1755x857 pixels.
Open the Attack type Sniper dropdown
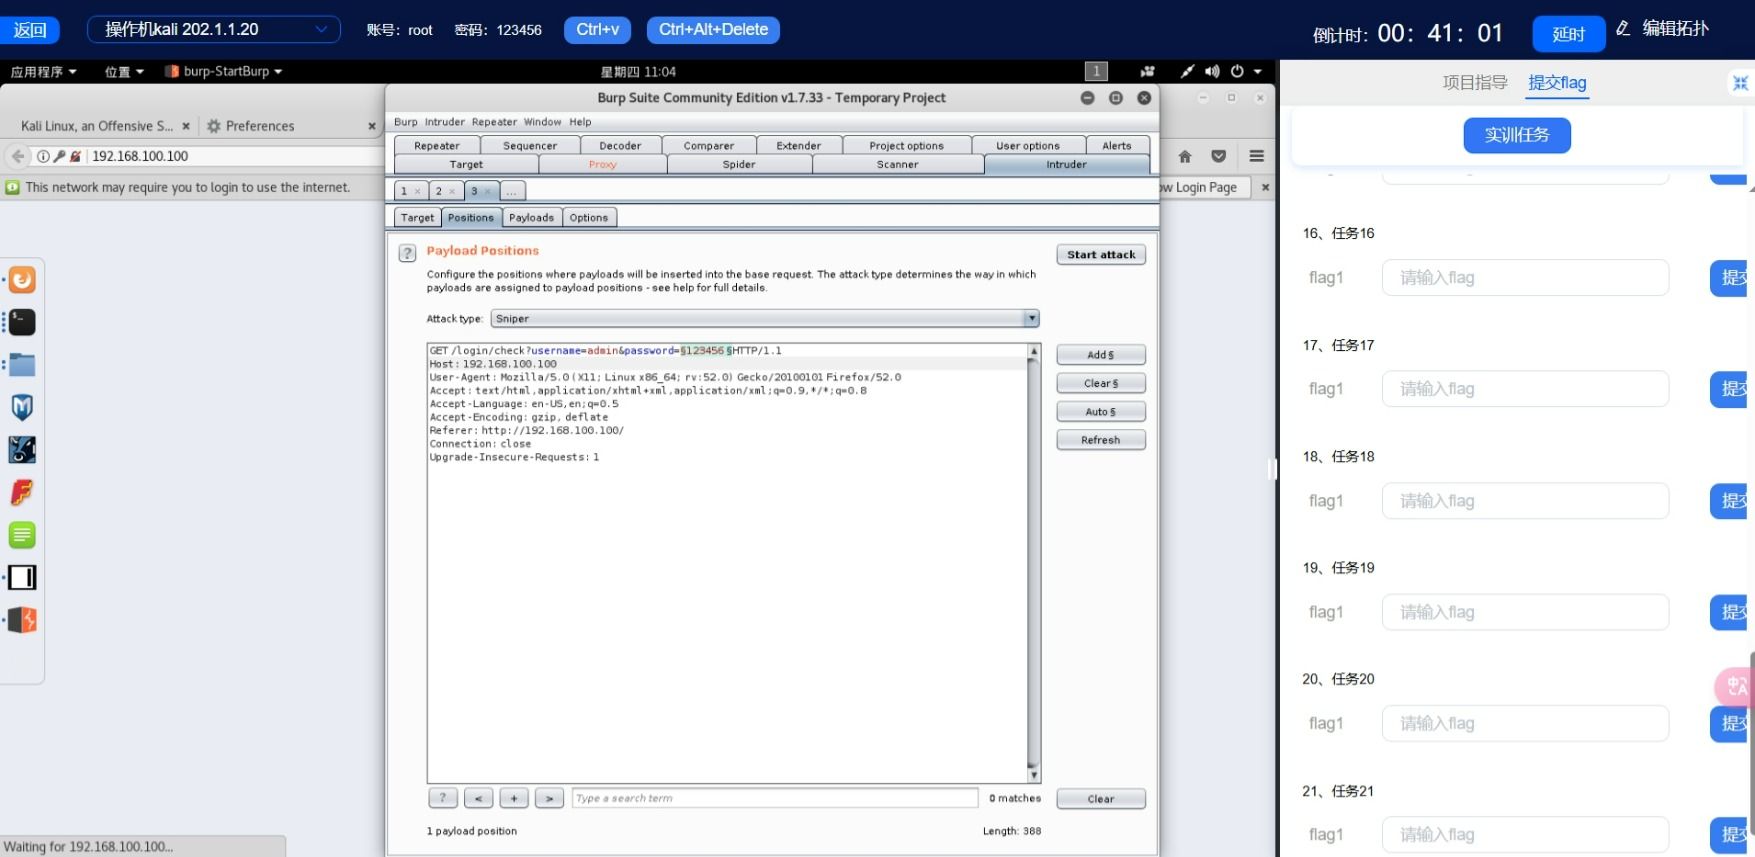[765, 318]
